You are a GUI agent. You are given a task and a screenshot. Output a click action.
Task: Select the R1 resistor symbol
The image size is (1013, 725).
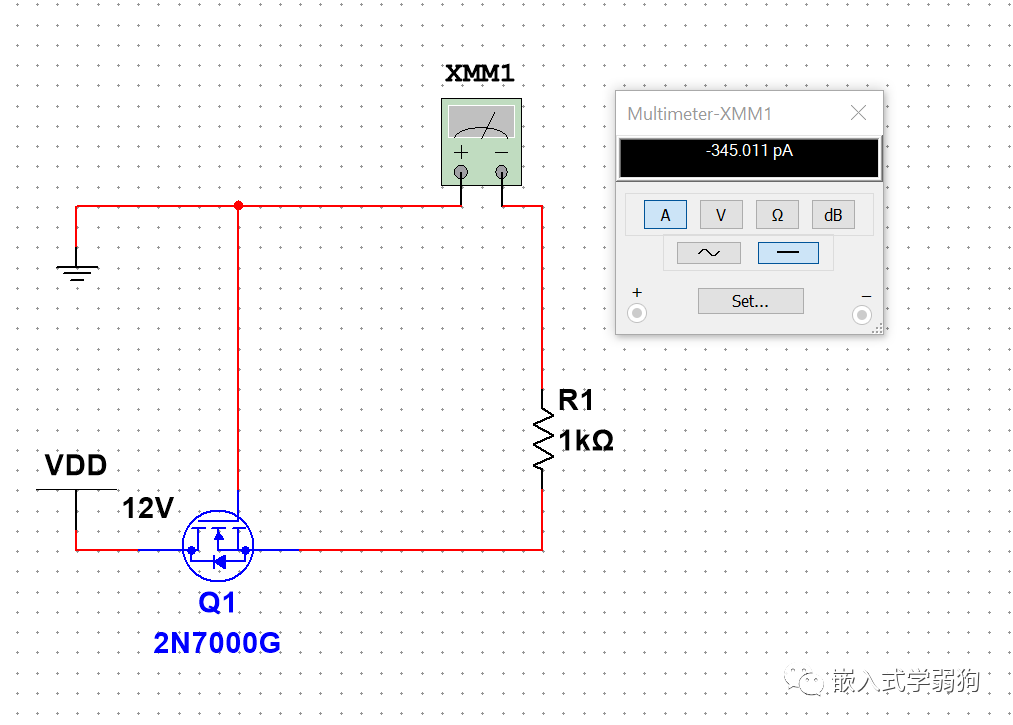(x=543, y=439)
